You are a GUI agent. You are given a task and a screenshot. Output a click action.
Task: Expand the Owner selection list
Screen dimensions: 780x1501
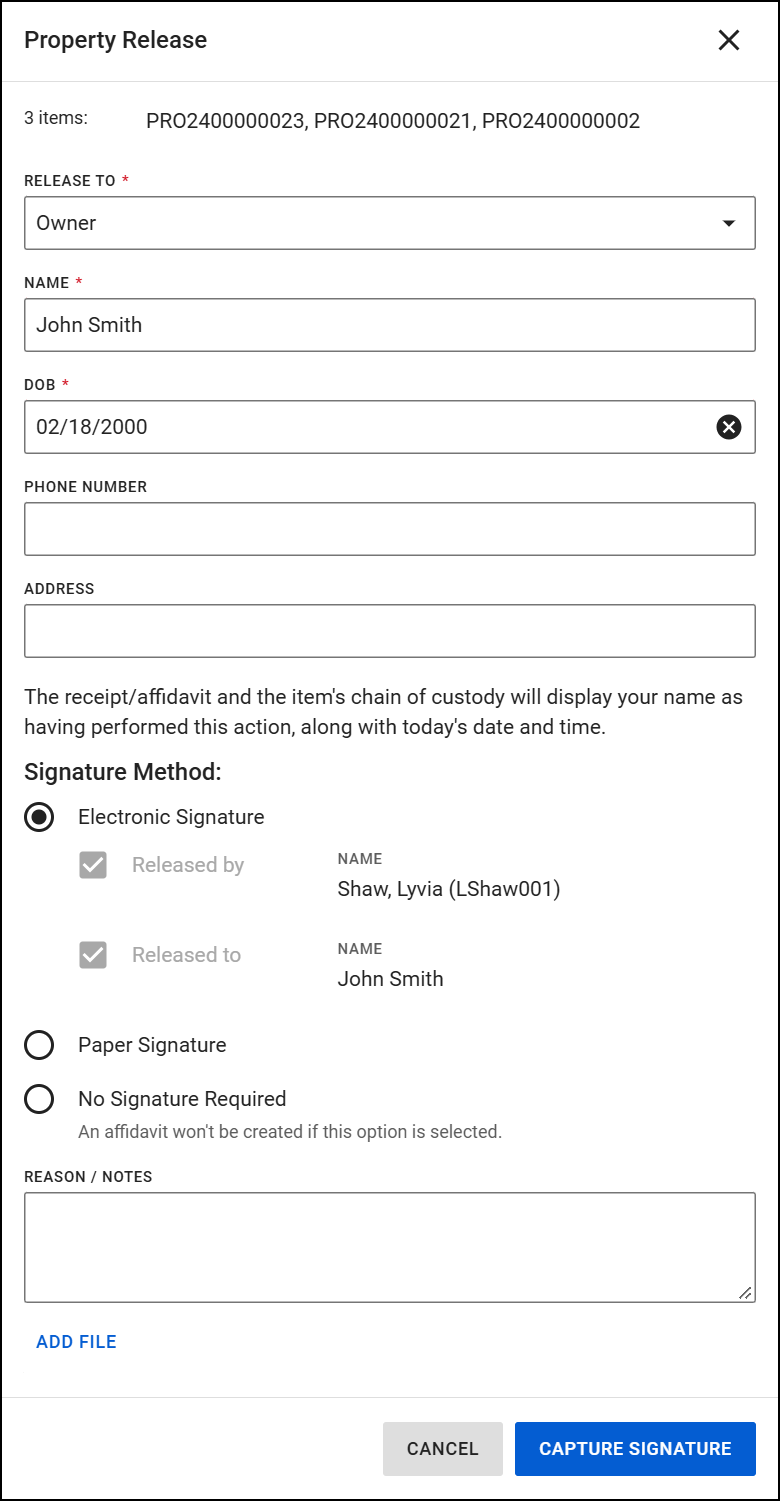pos(390,223)
